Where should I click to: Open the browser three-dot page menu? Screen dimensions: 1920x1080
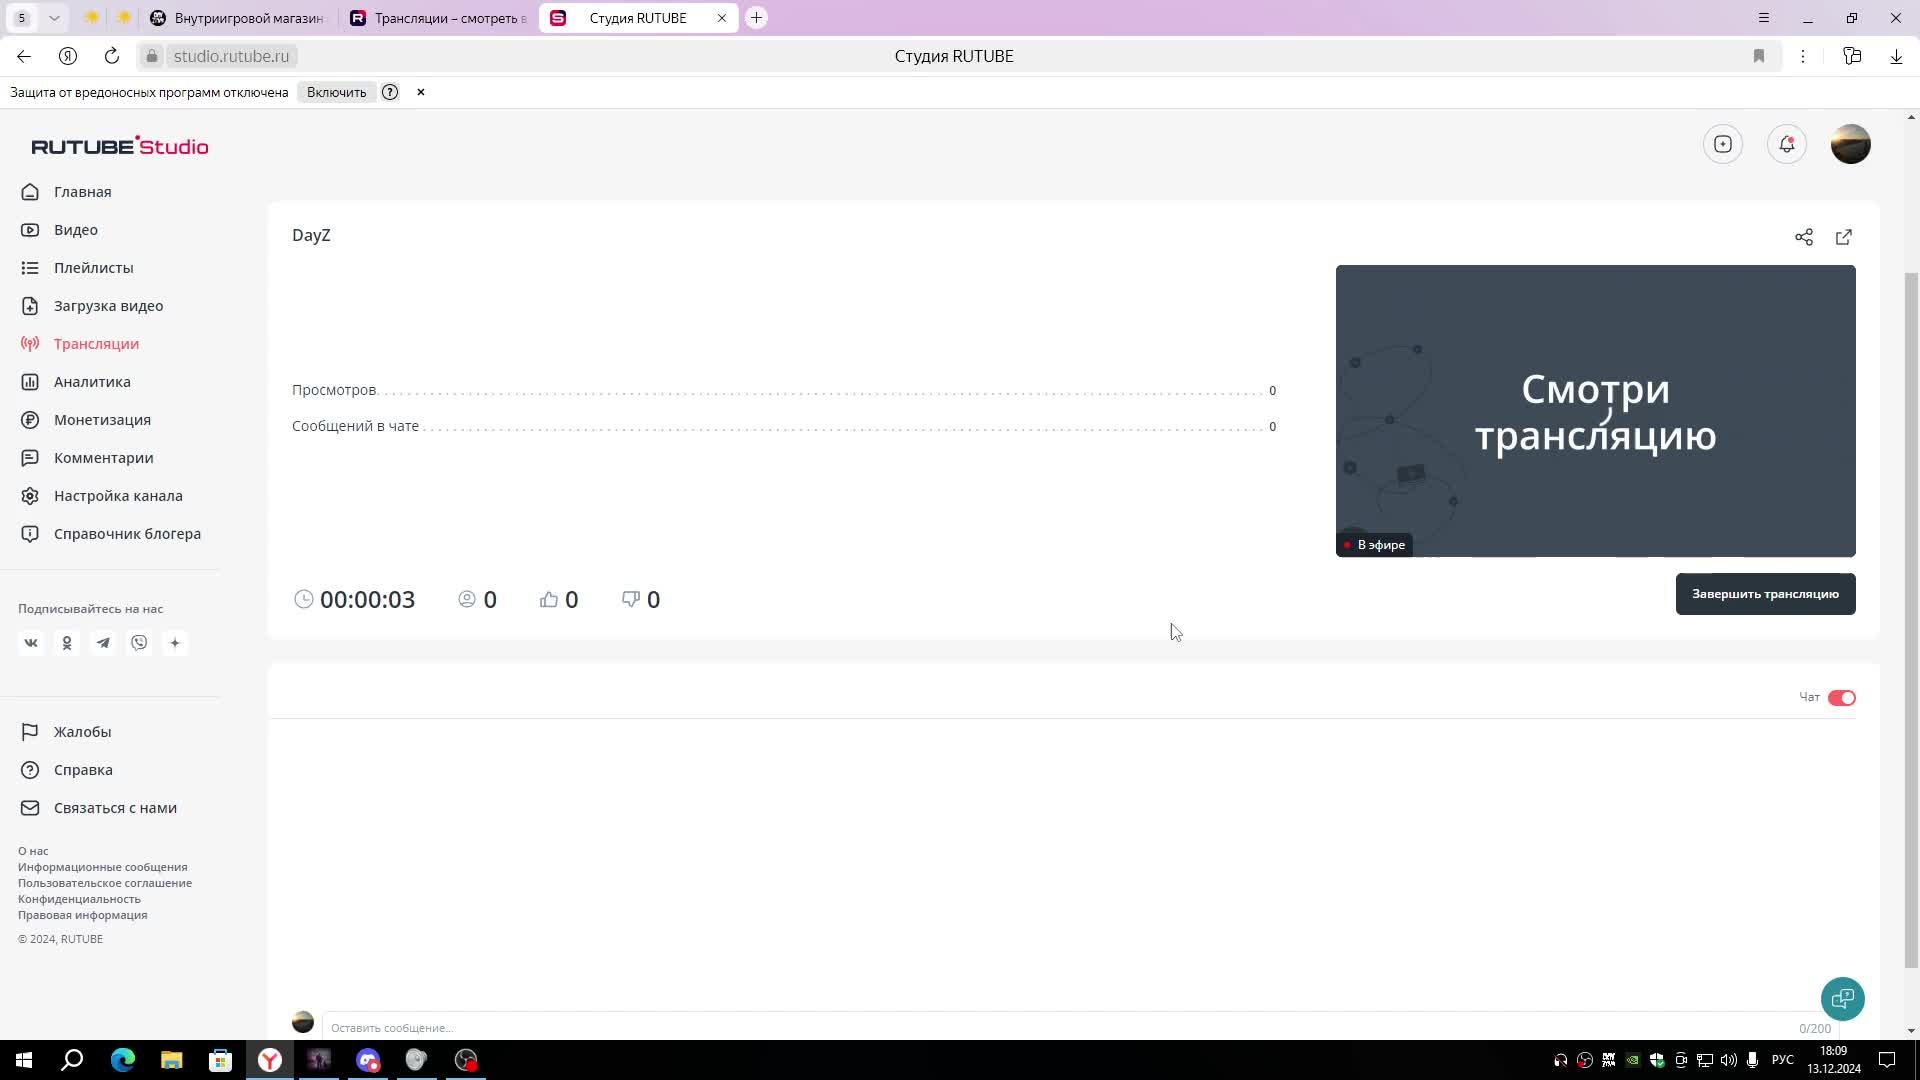1802,56
